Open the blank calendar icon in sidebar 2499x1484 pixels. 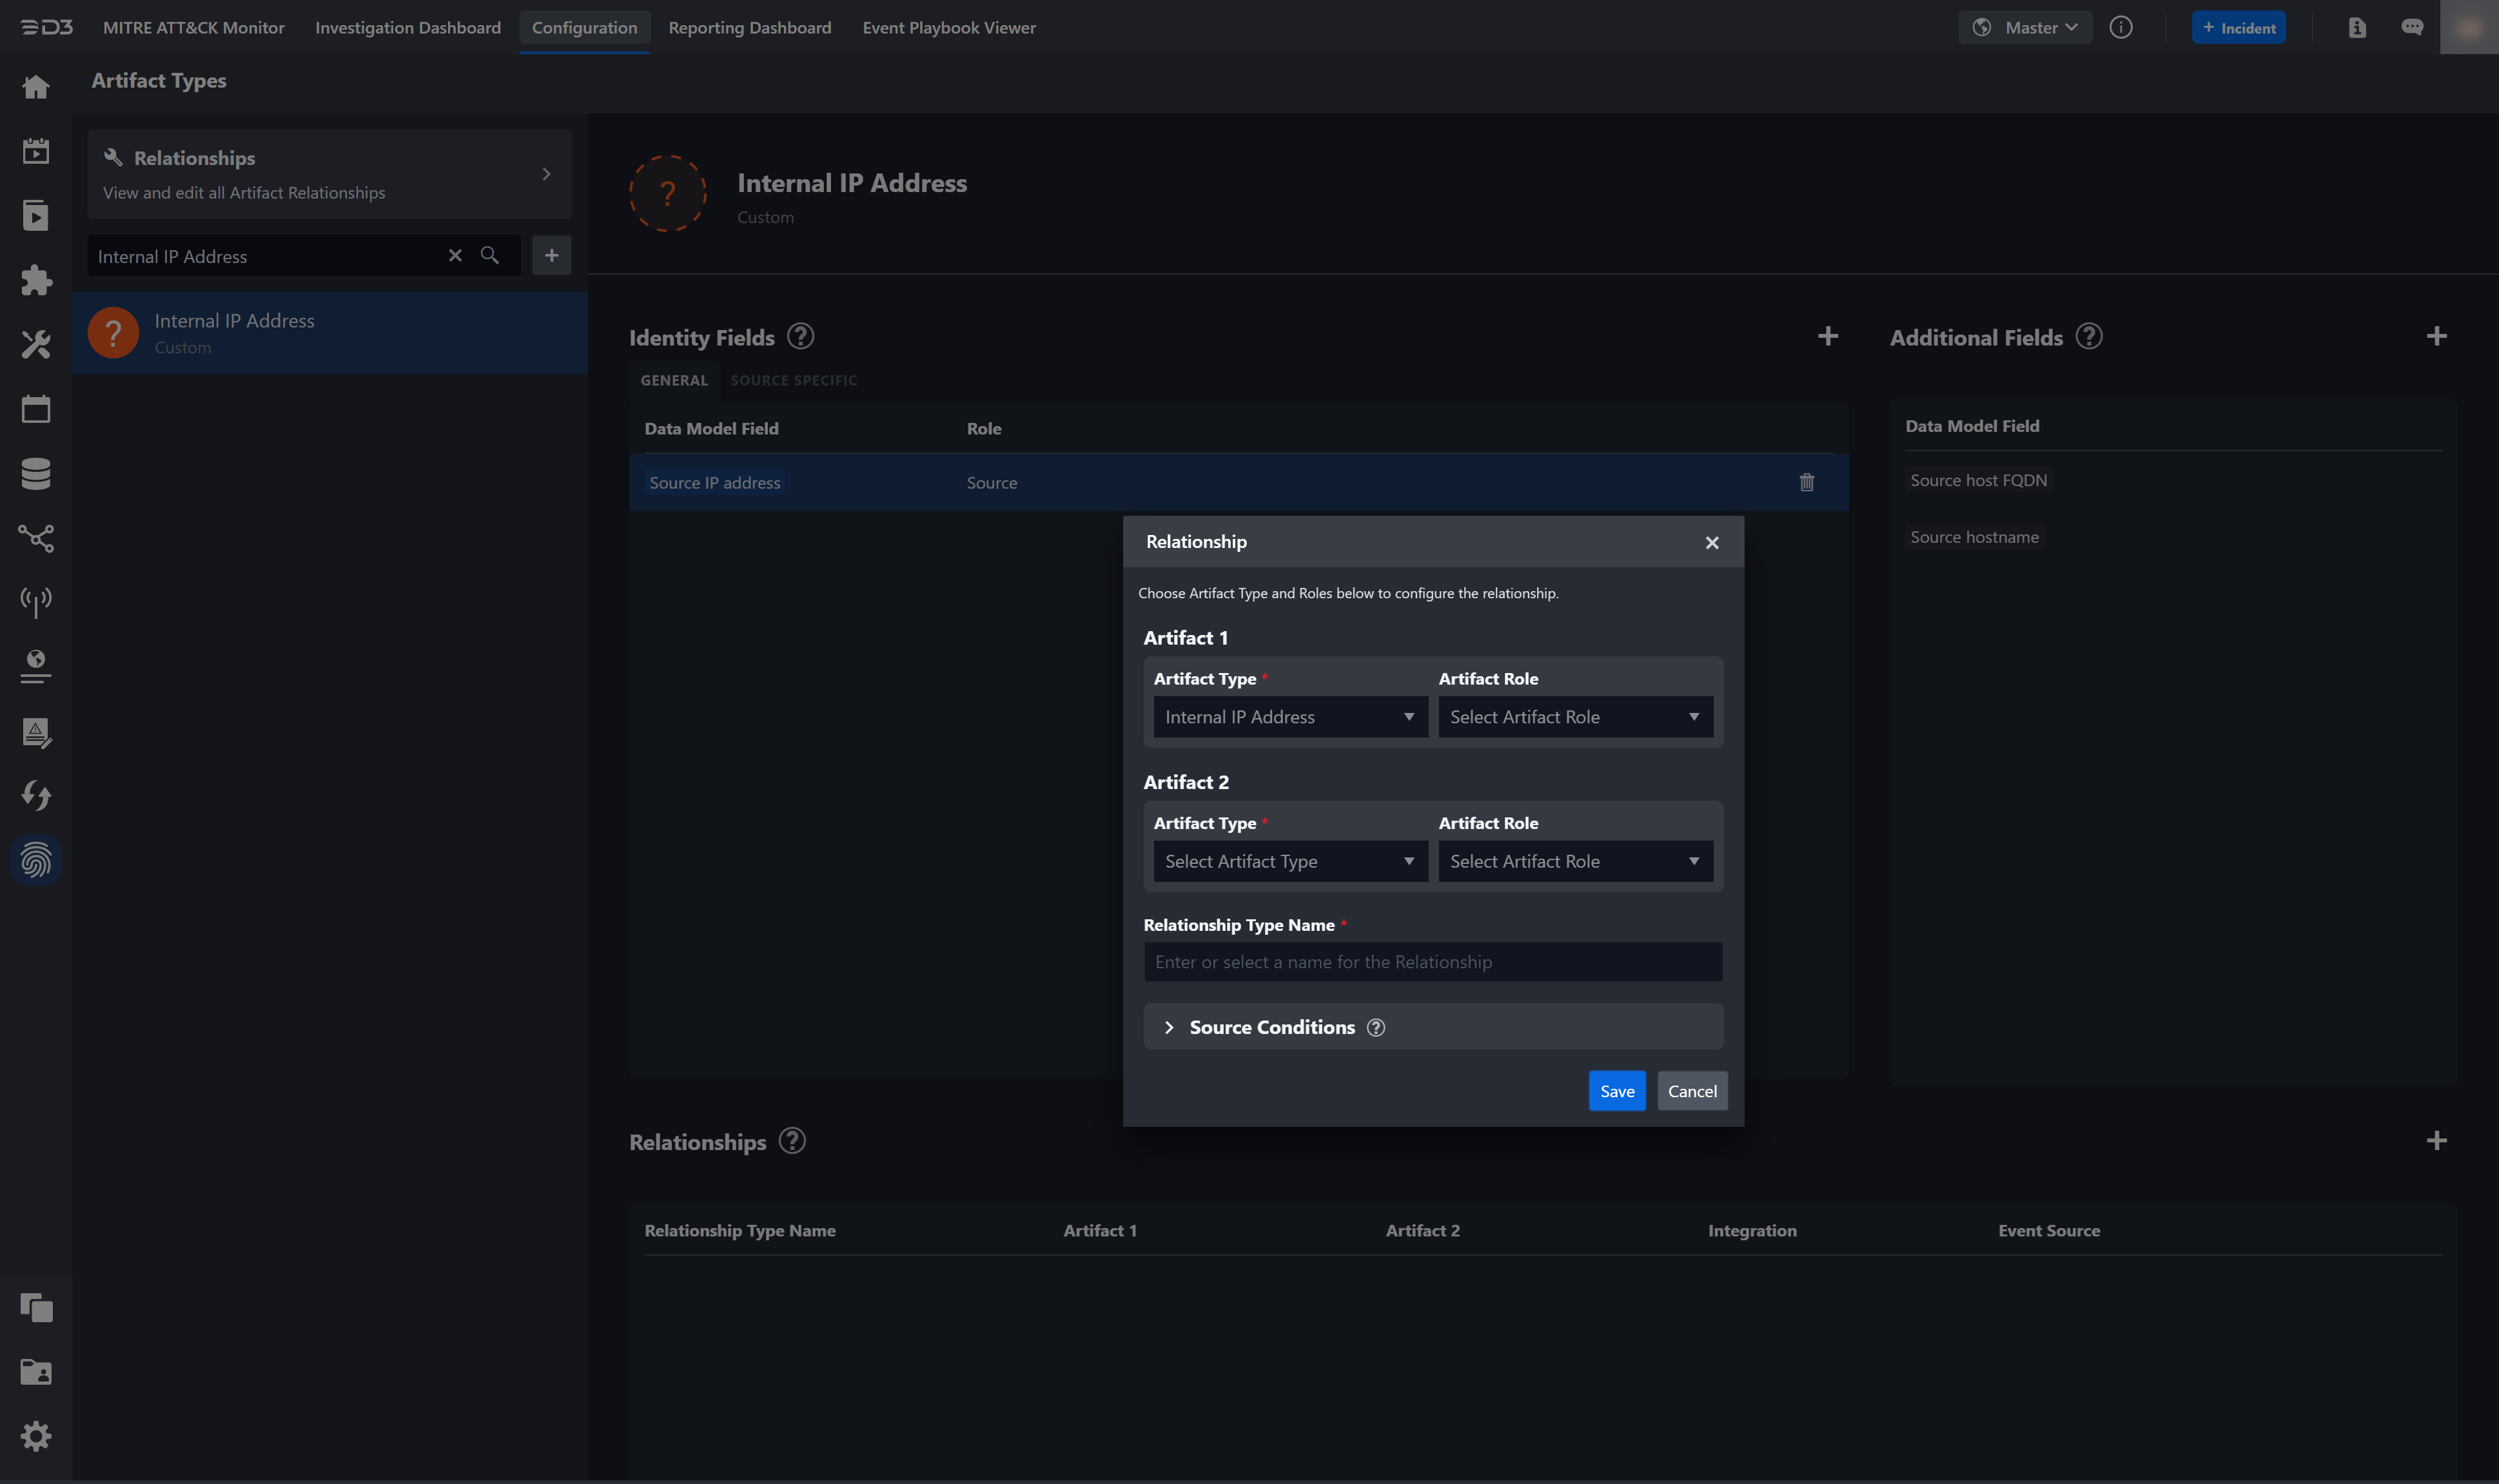pos(36,409)
